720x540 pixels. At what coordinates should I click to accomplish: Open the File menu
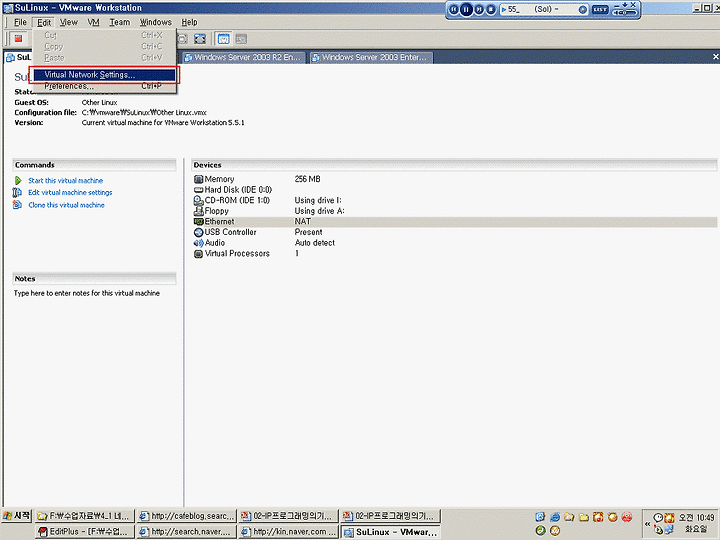click(x=20, y=22)
